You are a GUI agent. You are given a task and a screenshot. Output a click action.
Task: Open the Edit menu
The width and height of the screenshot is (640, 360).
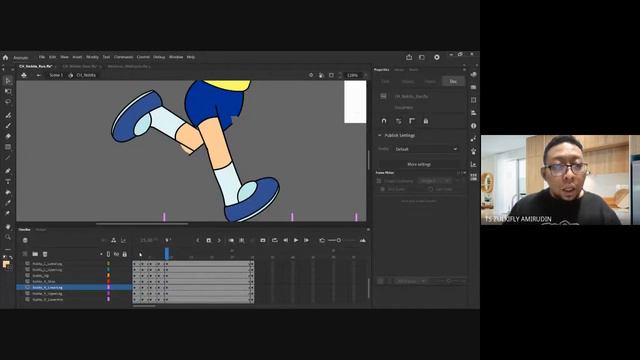(x=53, y=57)
